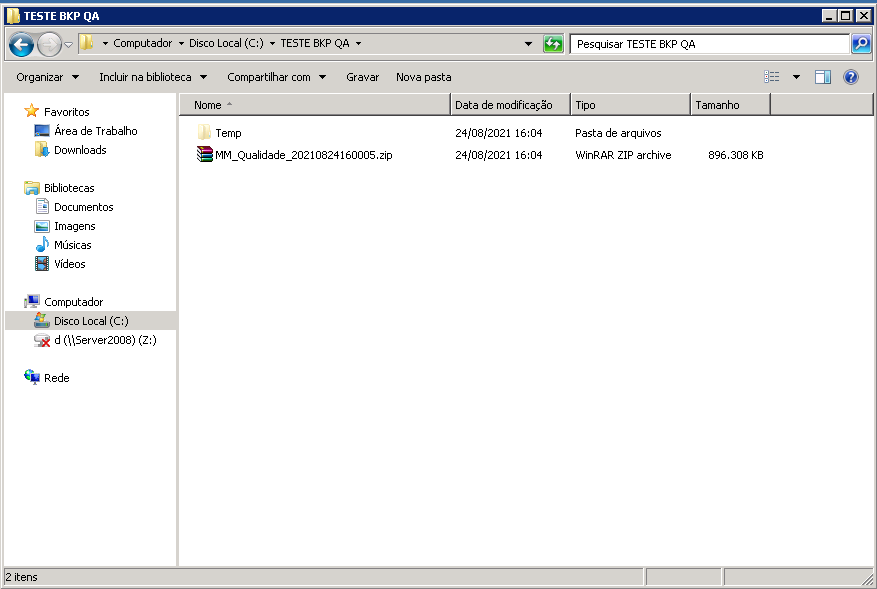Viewport: 877px width, 589px height.
Task: Click Pasta de arquivos type text
Action: tap(618, 133)
